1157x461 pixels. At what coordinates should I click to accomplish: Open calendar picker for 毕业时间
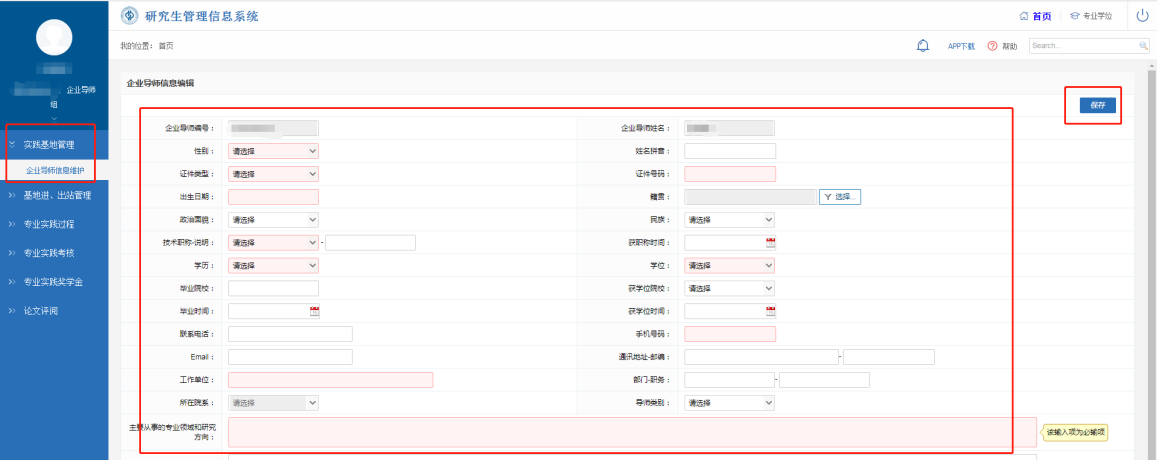(x=314, y=311)
